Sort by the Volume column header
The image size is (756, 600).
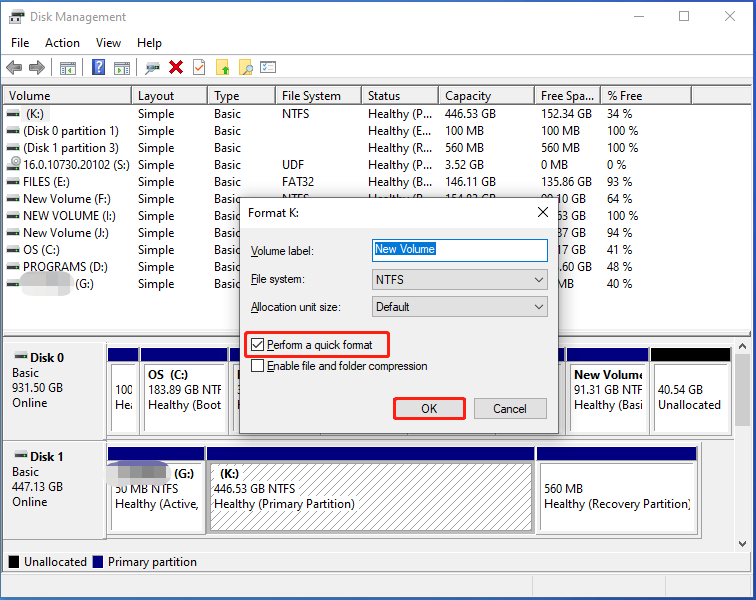click(x=68, y=95)
